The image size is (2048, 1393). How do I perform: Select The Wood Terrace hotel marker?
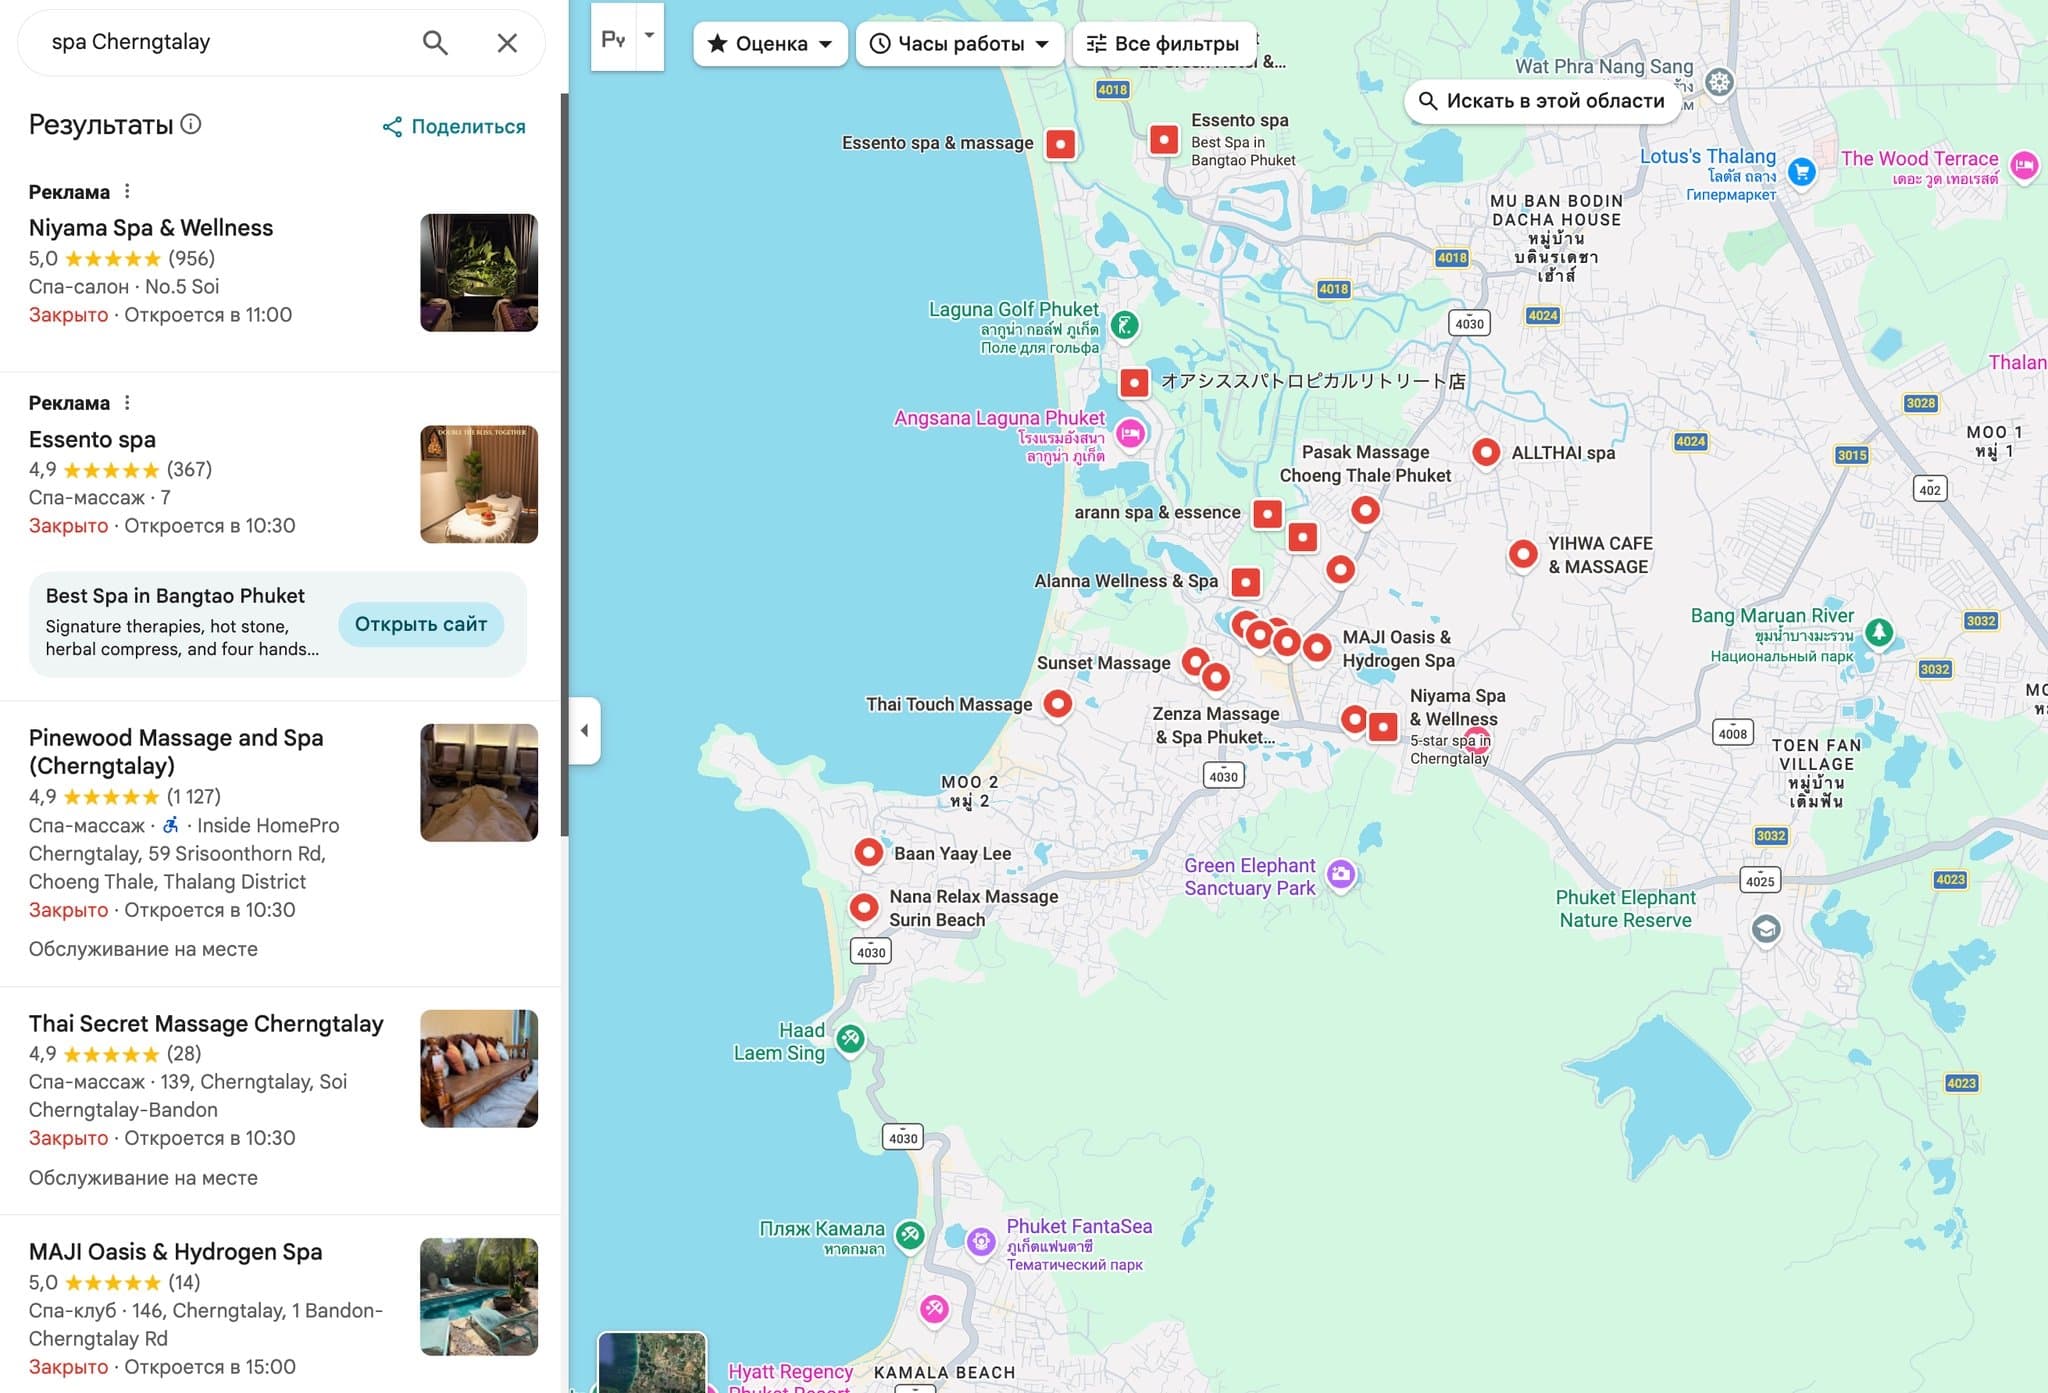tap(2024, 165)
